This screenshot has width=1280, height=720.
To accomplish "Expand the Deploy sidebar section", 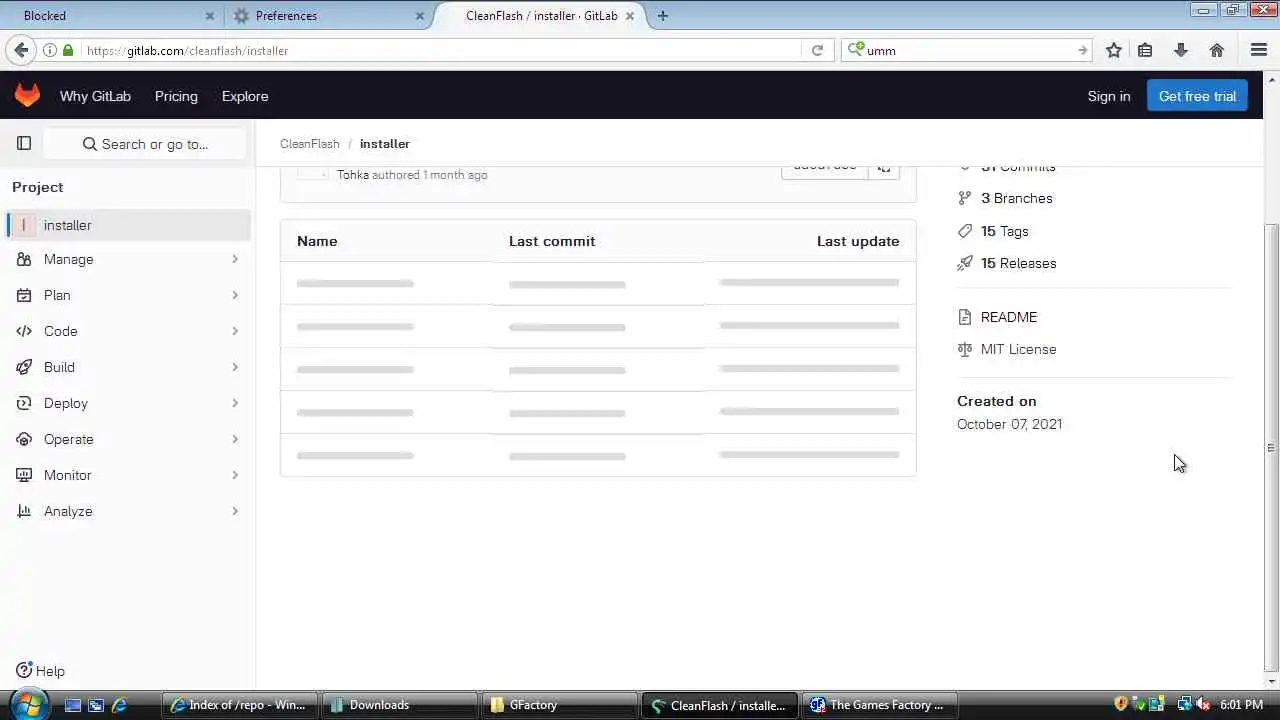I will pos(127,403).
